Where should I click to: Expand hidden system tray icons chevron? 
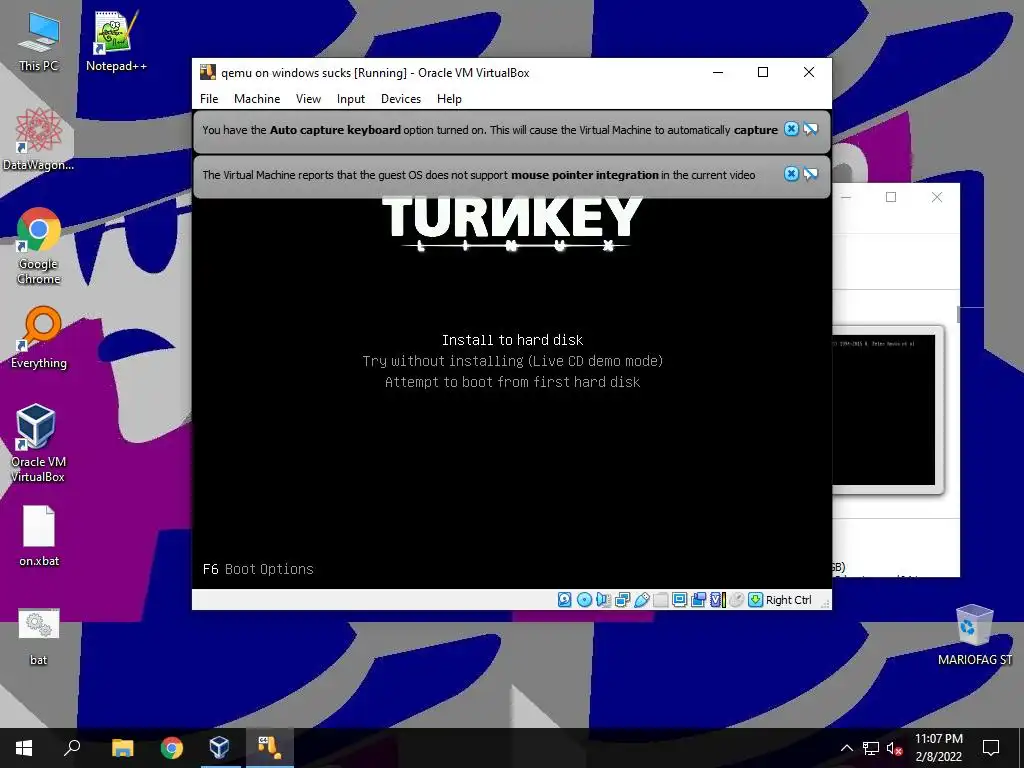click(846, 748)
